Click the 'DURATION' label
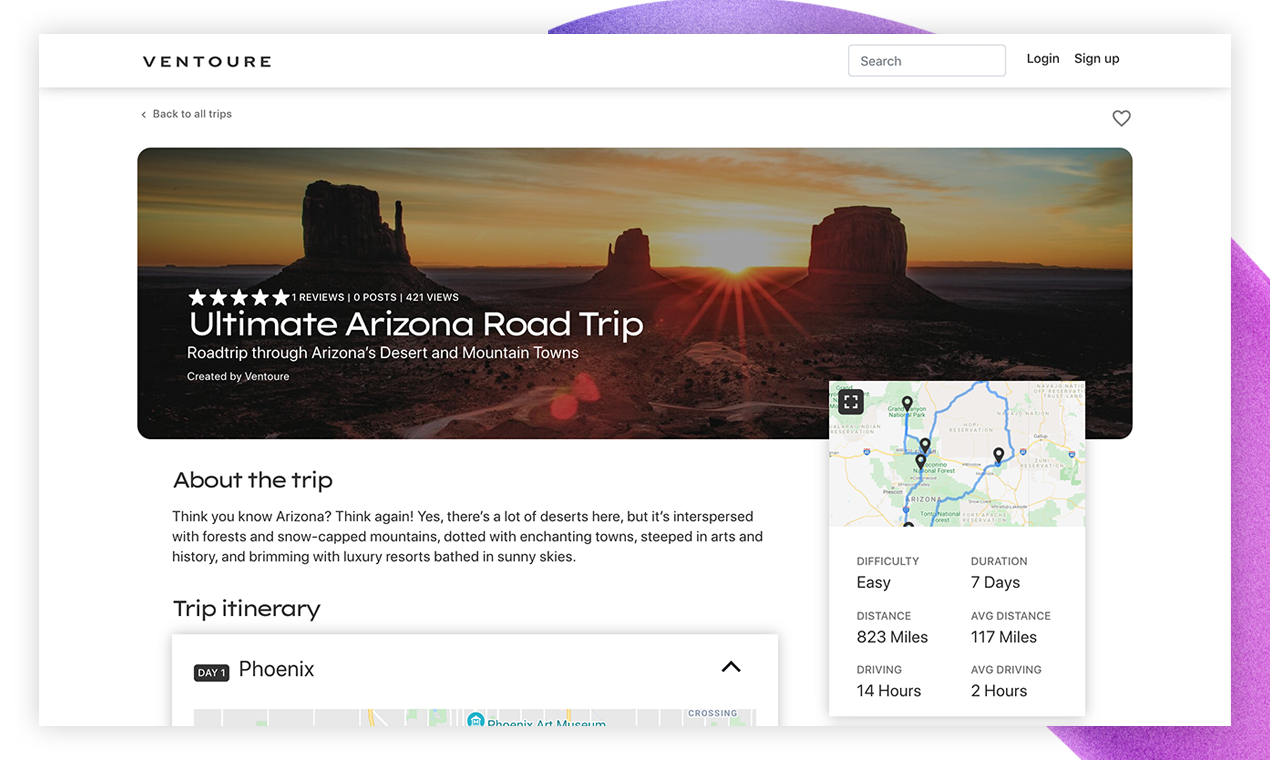The height and width of the screenshot is (760, 1270). pyautogui.click(x=999, y=562)
